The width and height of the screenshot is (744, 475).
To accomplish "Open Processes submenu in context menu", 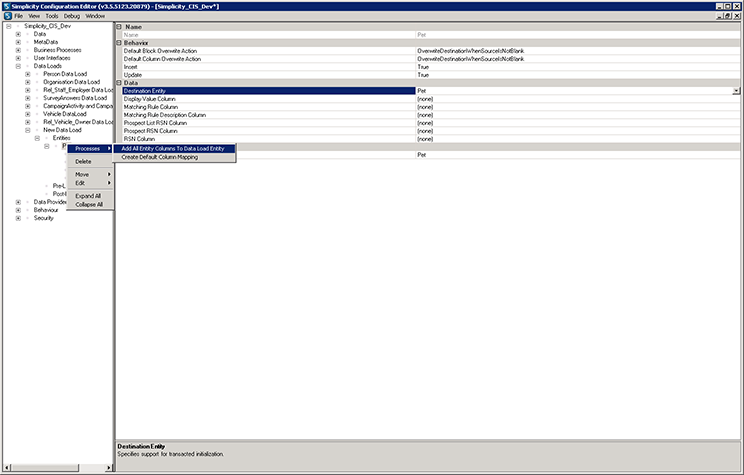I will click(x=90, y=149).
